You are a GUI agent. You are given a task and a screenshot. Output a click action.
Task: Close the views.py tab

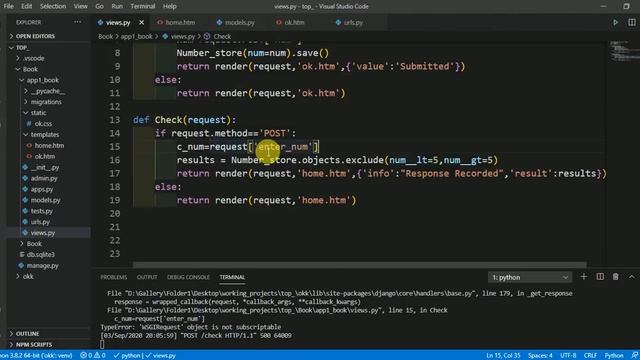[x=141, y=22]
